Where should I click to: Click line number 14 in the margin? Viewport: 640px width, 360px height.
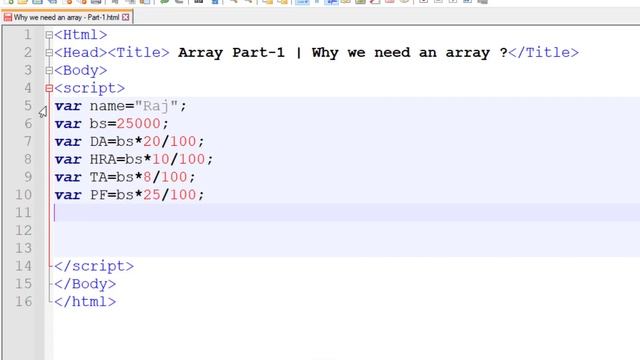click(x=23, y=266)
